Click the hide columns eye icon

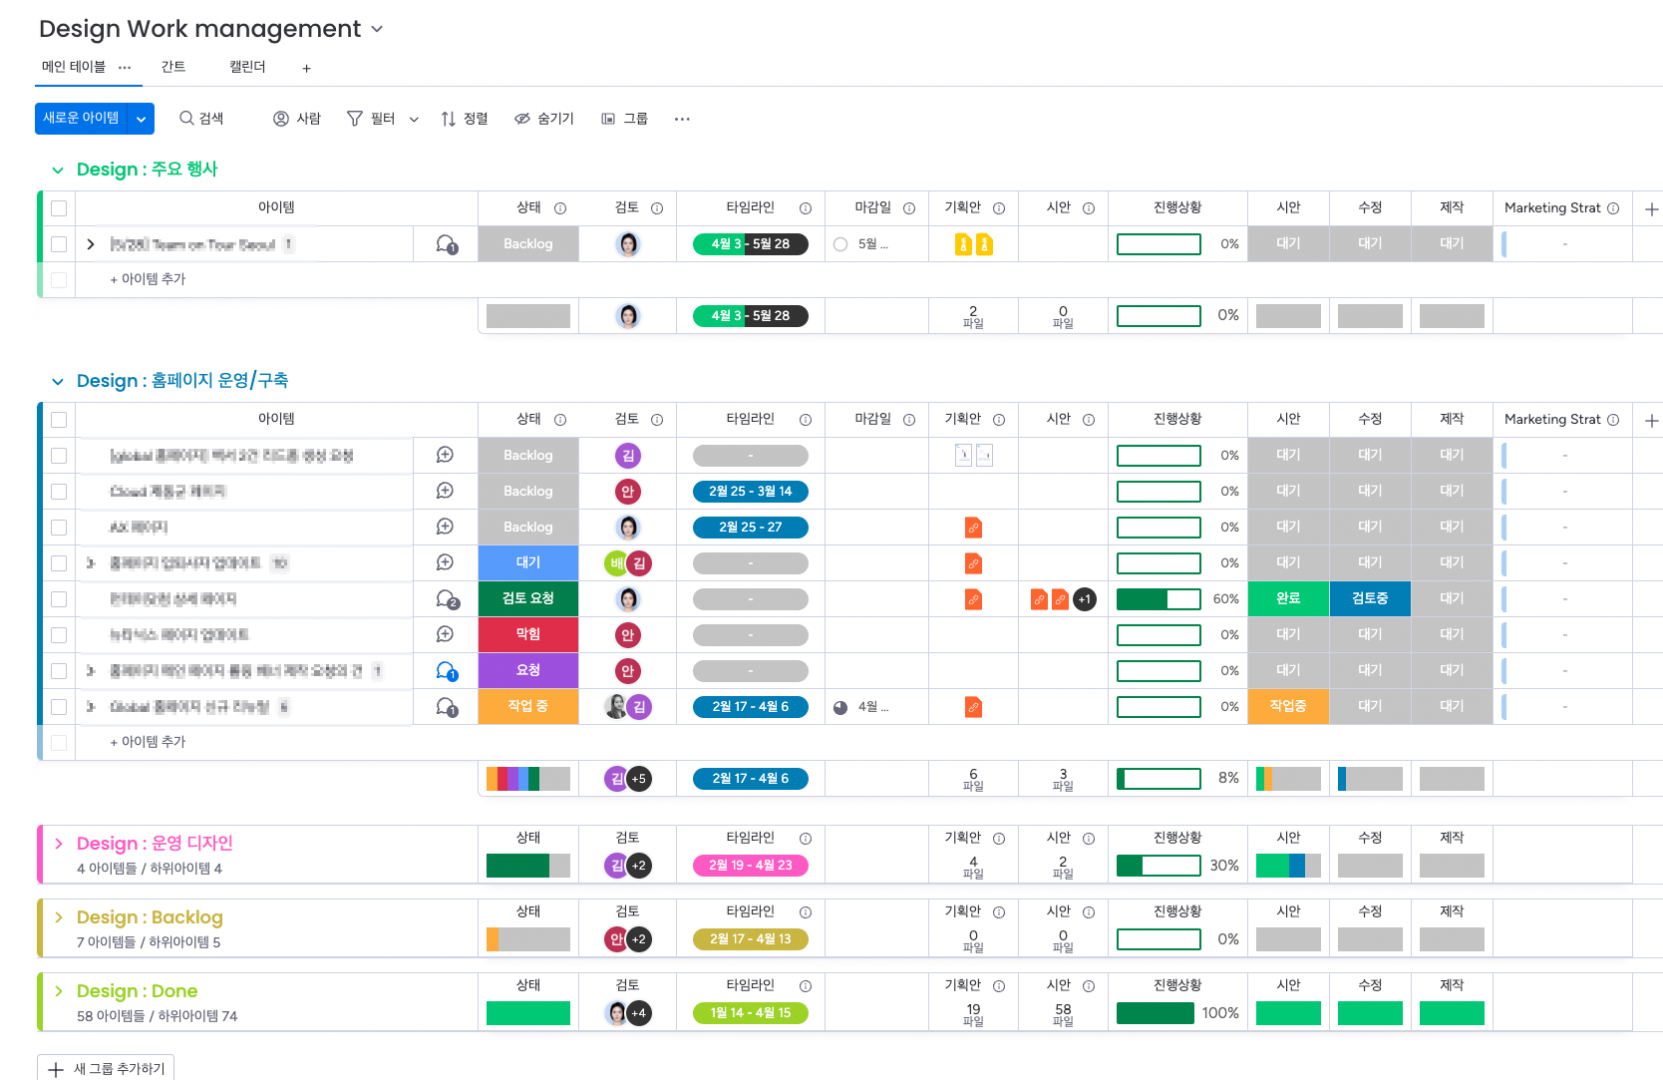[522, 119]
